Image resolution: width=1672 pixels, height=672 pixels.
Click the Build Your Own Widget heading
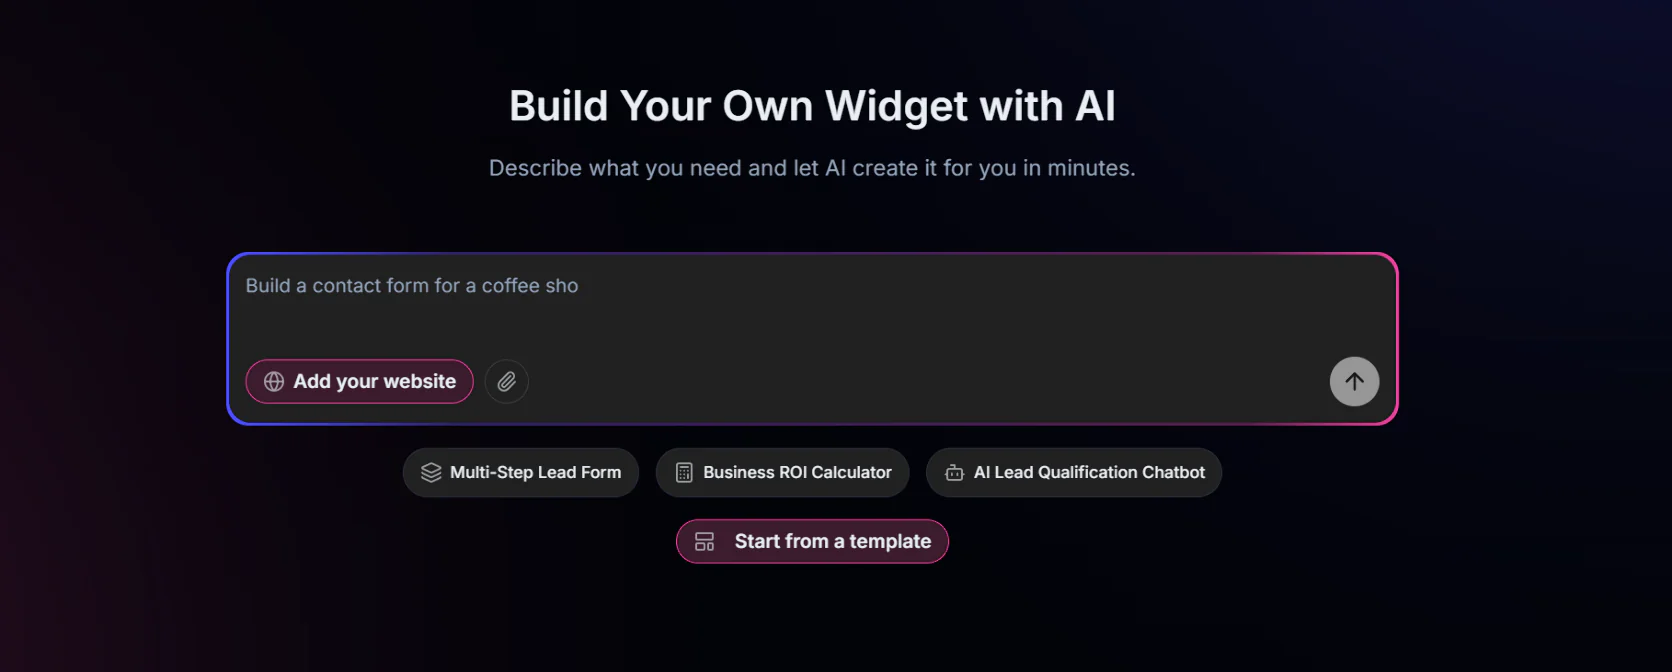812,105
